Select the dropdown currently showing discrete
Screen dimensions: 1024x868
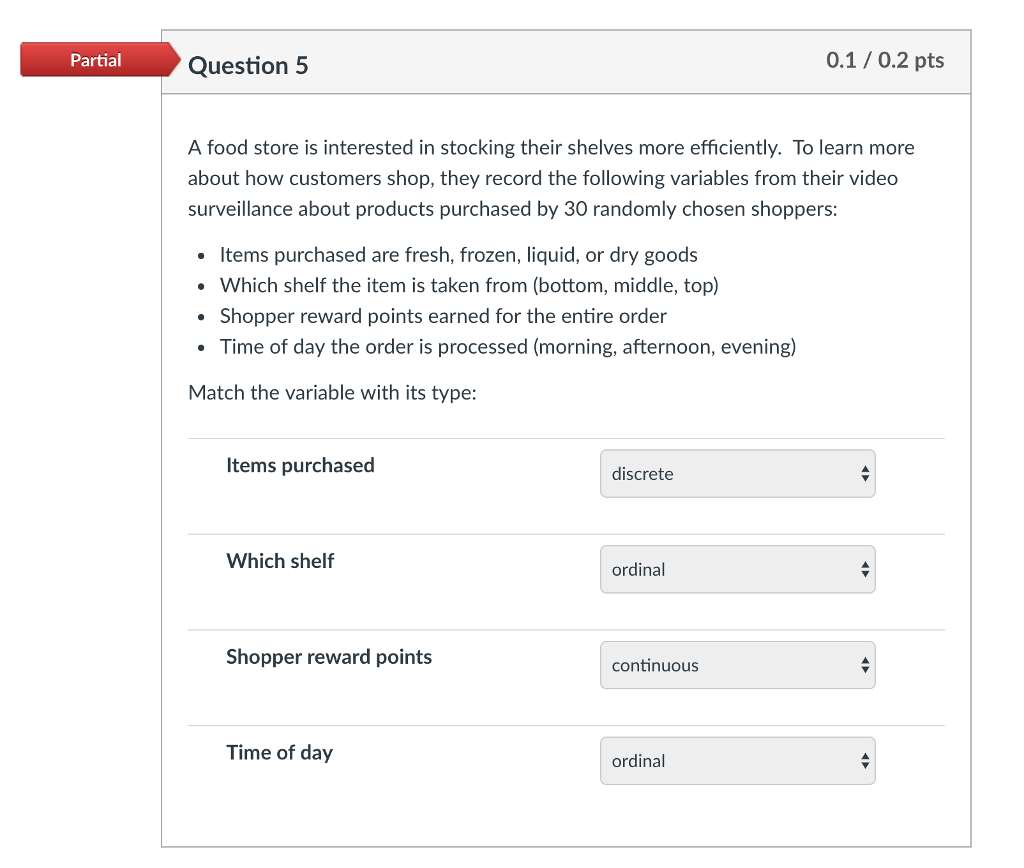737,473
